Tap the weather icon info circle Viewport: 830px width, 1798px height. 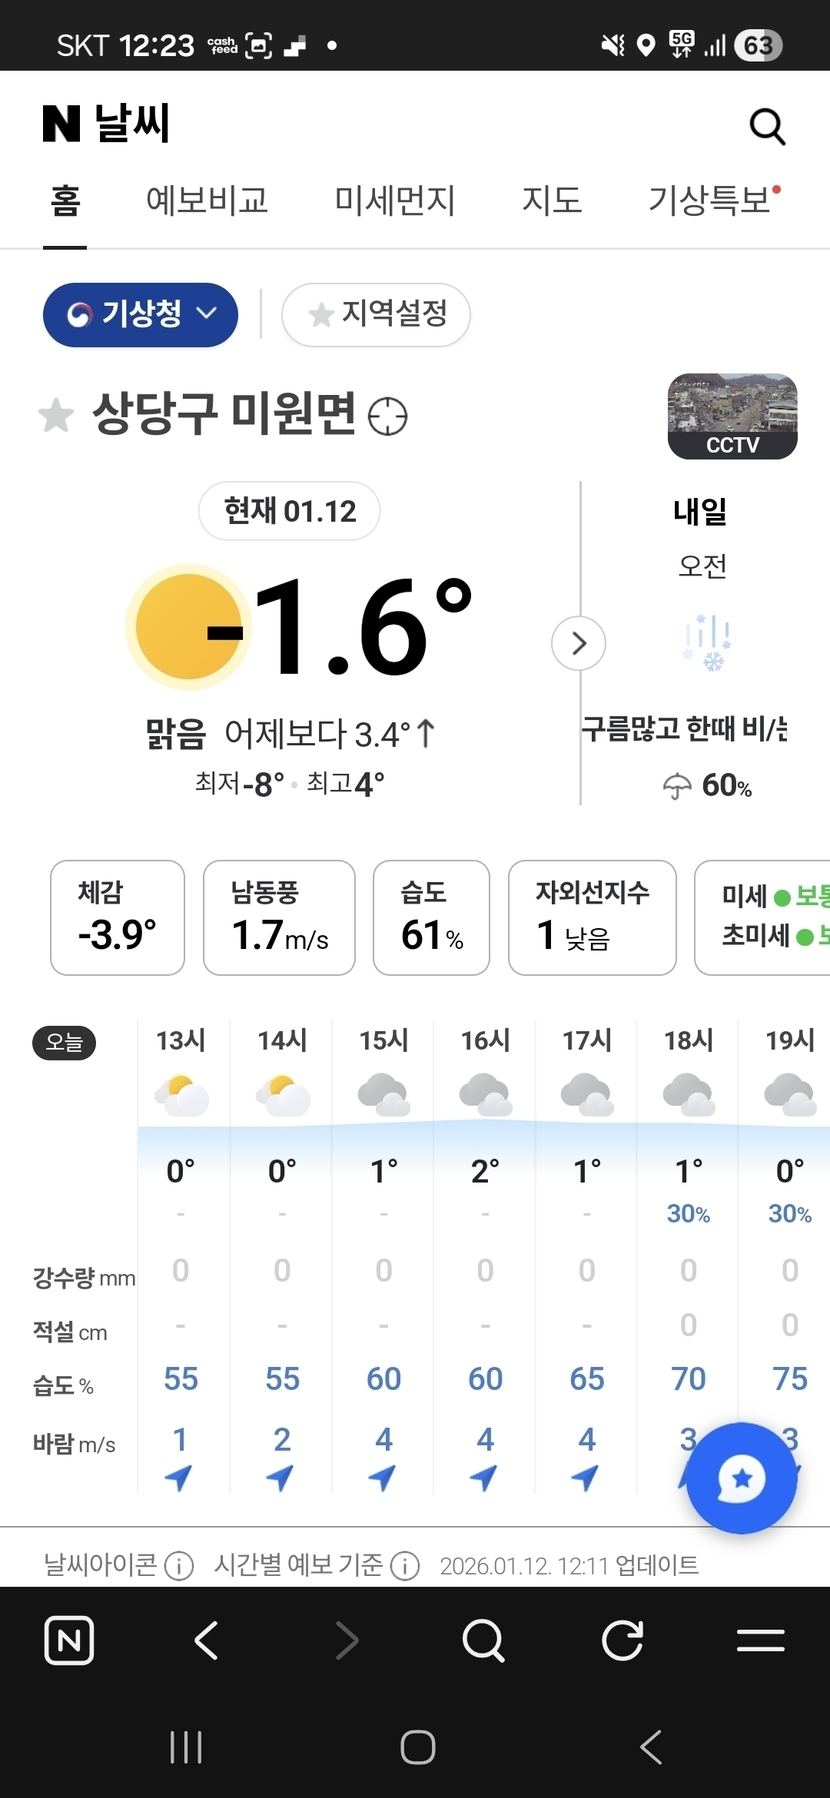179,1565
